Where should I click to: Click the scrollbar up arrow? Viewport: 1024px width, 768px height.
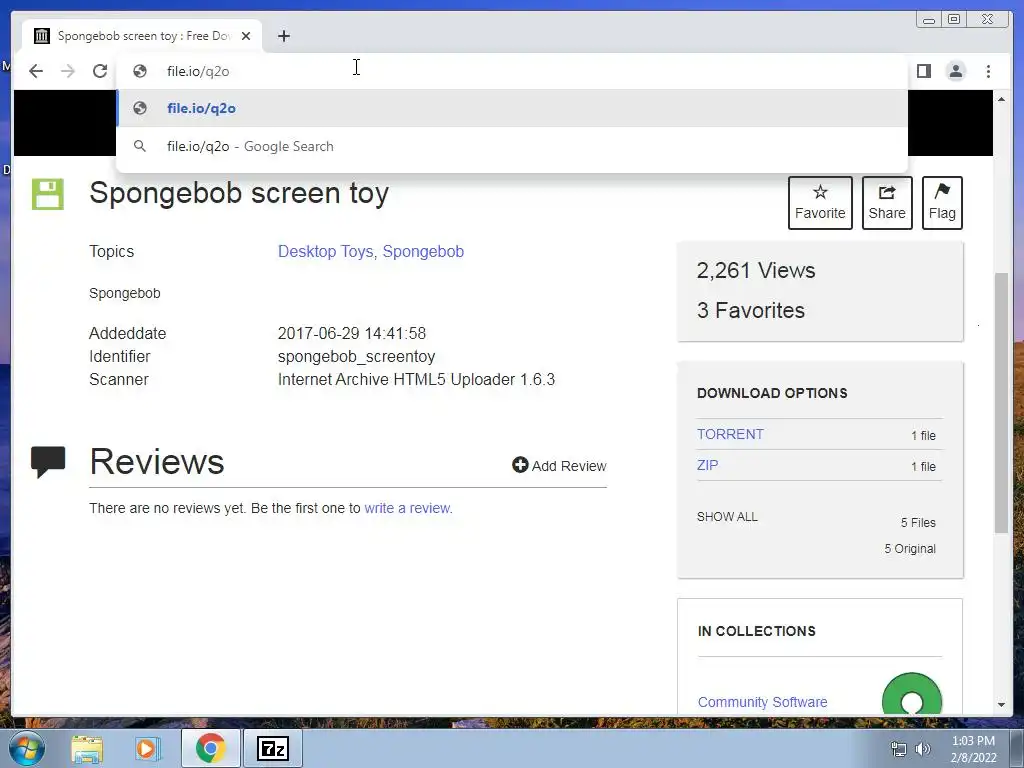point(1001,99)
